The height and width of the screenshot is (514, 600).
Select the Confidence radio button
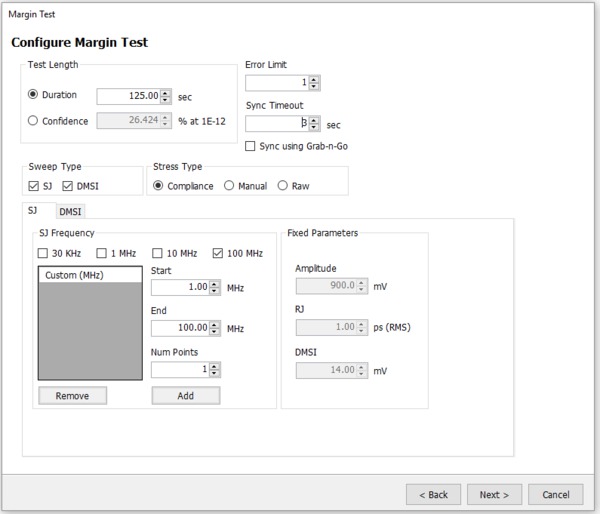tap(33, 121)
